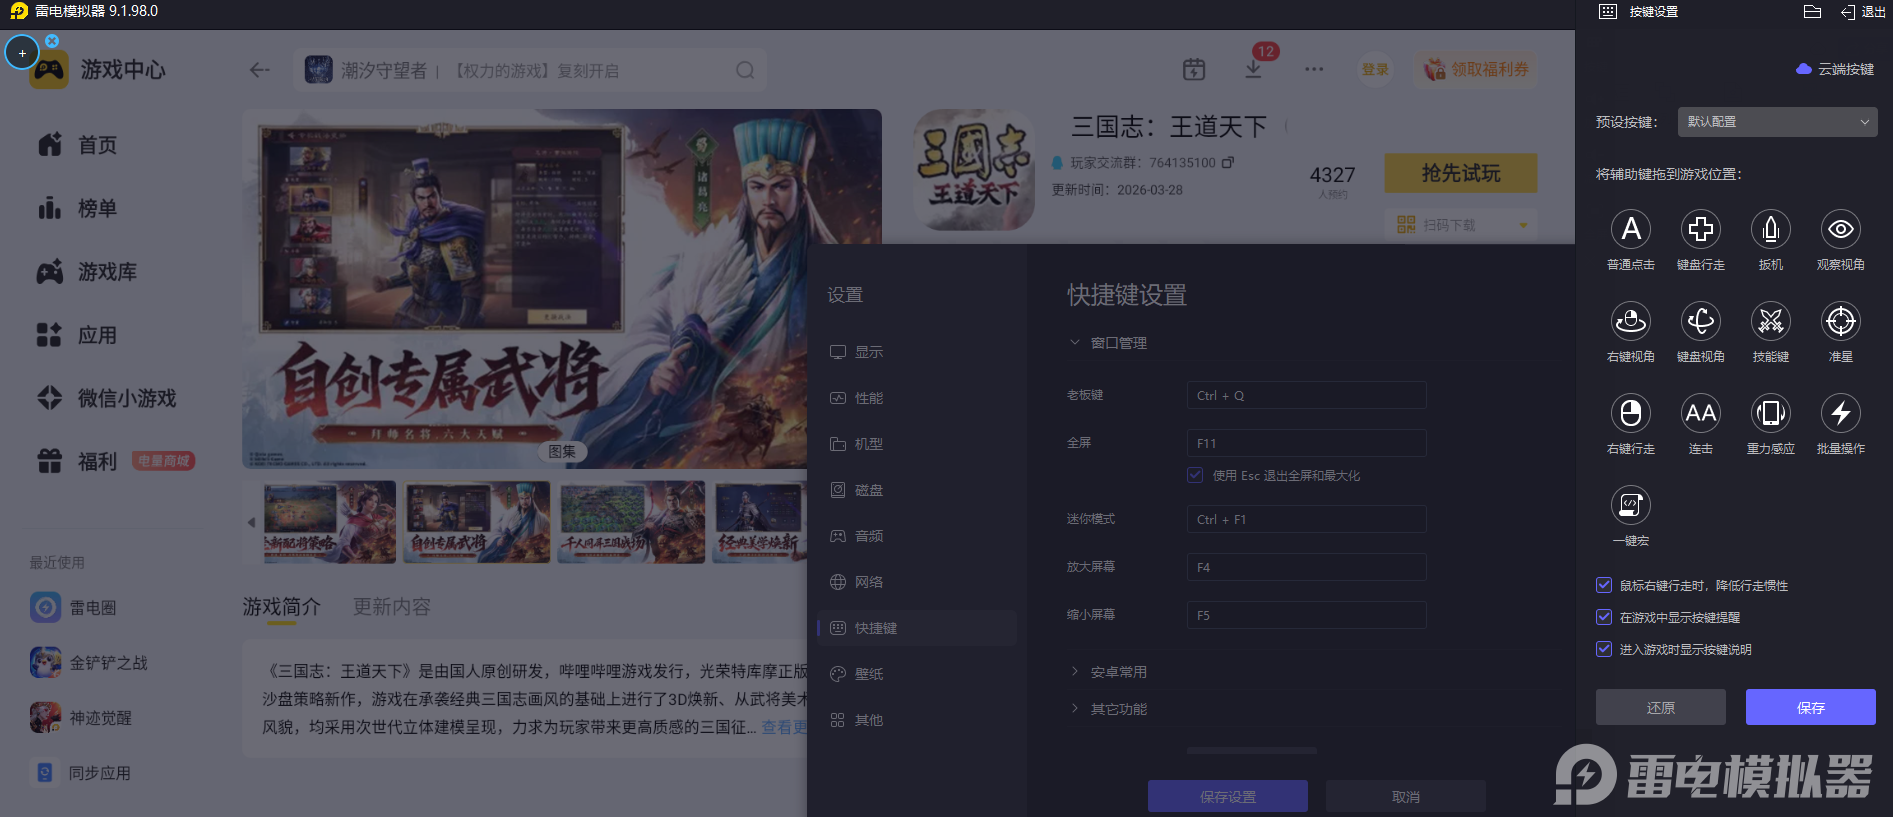Viewport: 1893px width, 817px height.
Task: Open 游戏库 in sidebar
Action: tap(88, 271)
